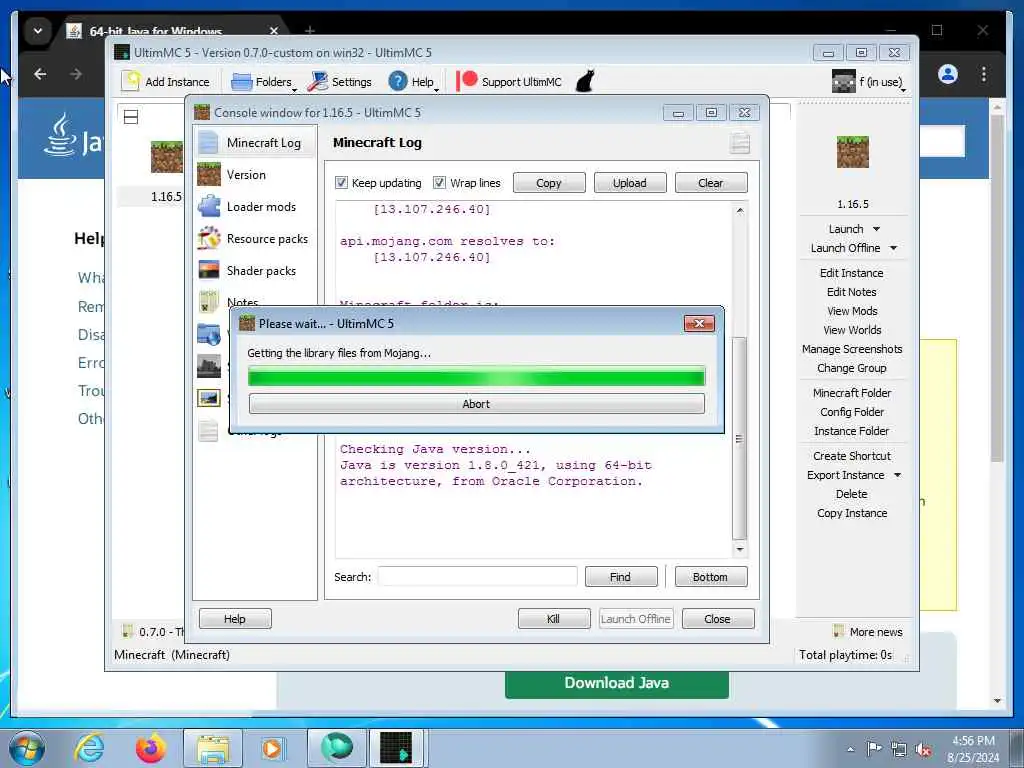Viewport: 1024px width, 768px height.
Task: Click the Notes page icon
Action: click(208, 301)
